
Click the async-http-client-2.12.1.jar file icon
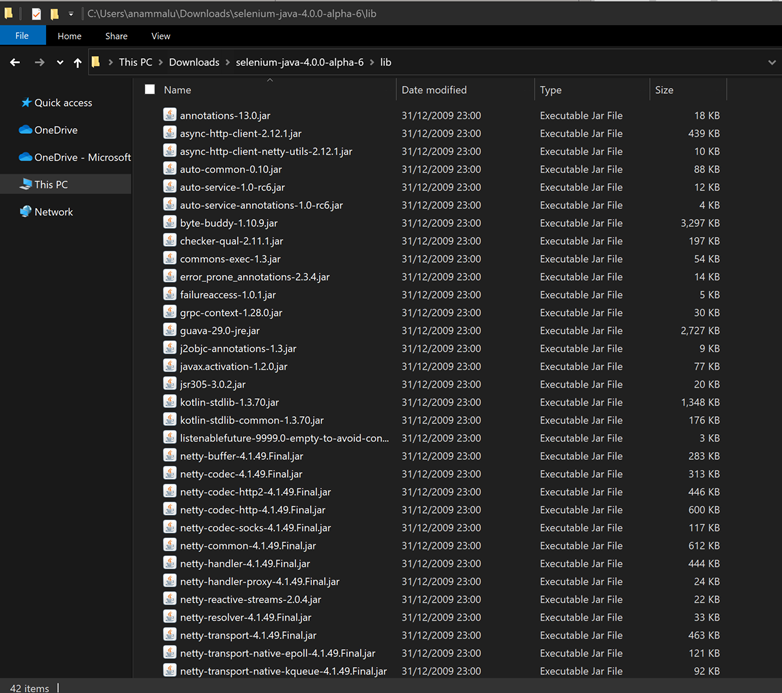pos(170,133)
